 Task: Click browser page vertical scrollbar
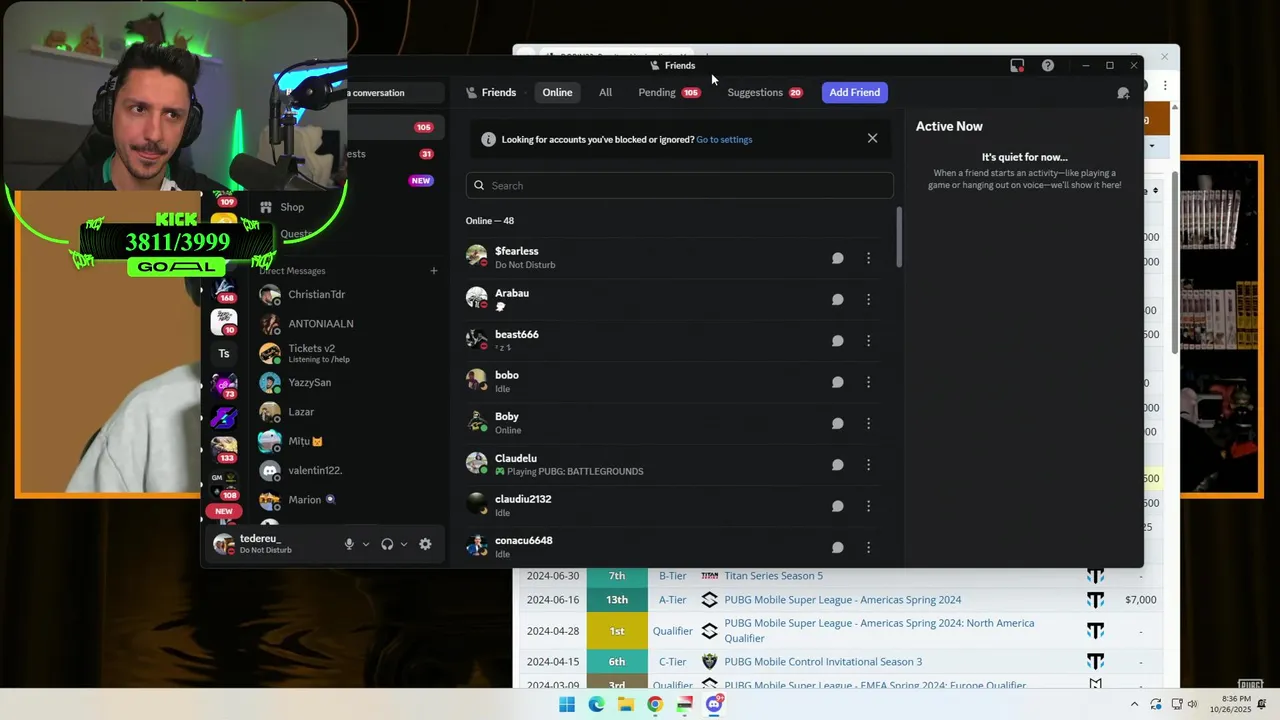[1175, 262]
